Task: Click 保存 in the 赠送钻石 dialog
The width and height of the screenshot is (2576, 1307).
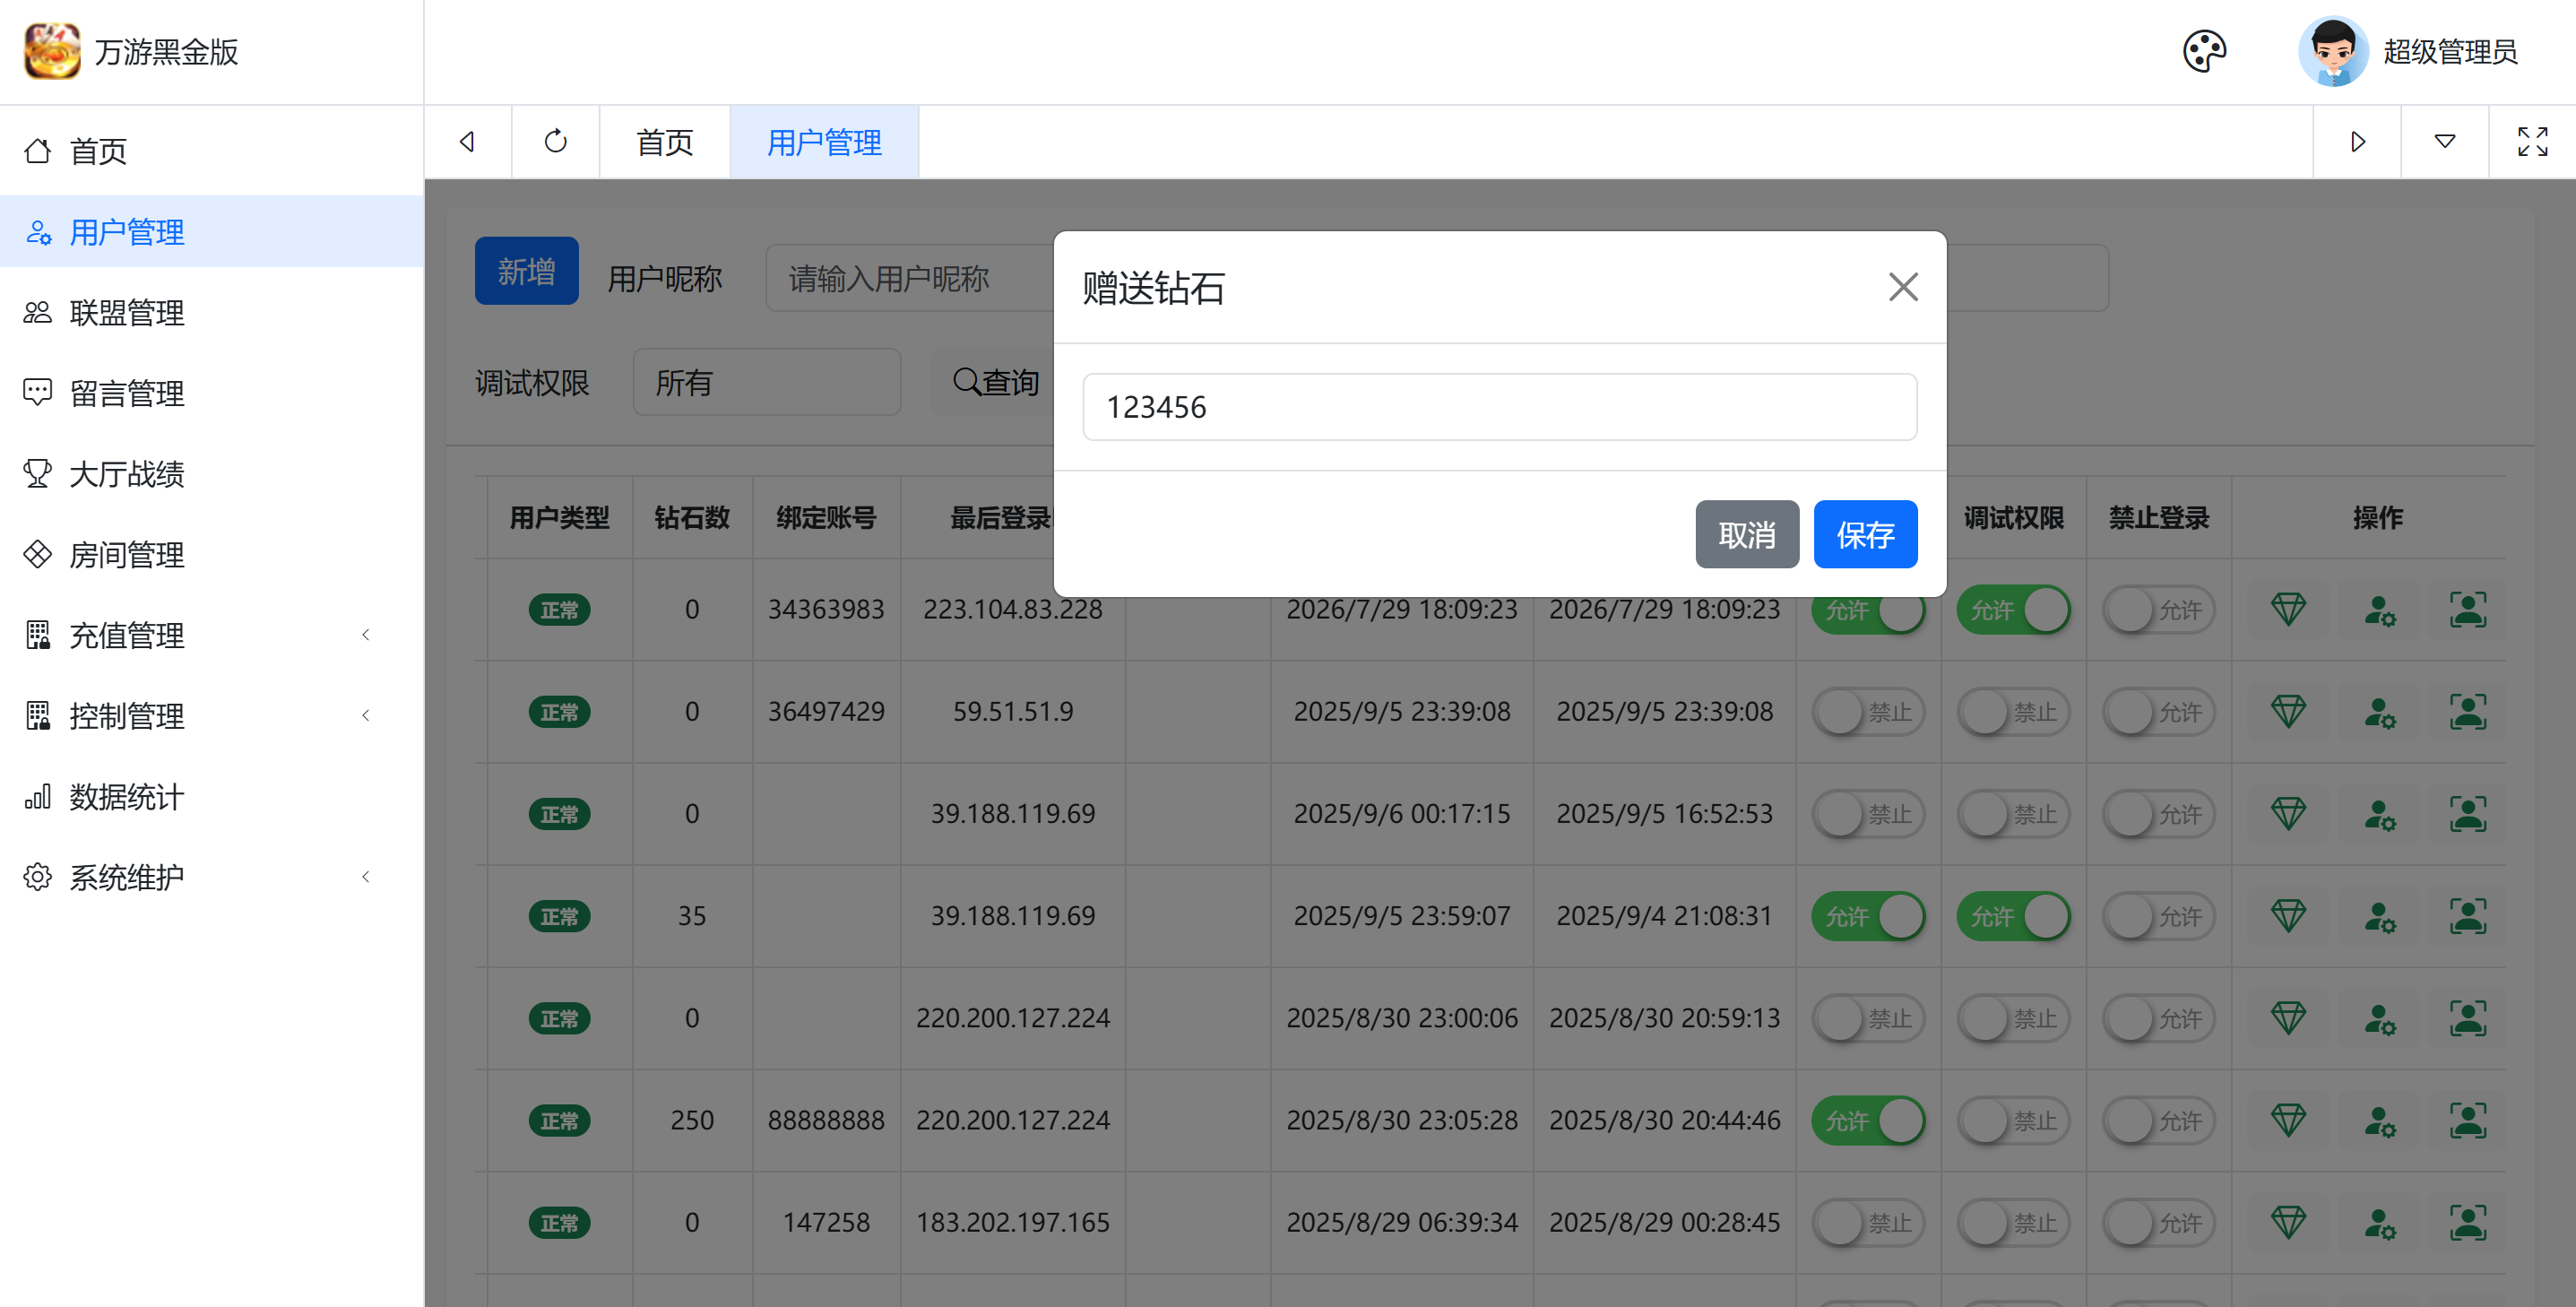Action: click(1865, 534)
